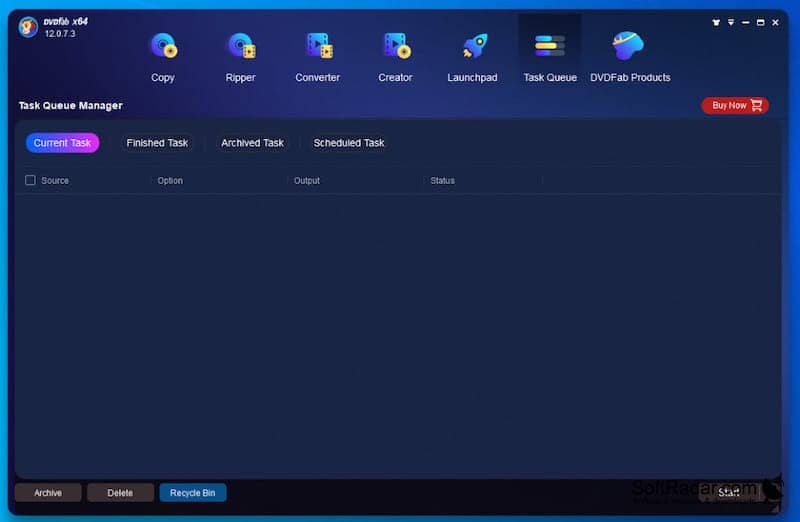Maximize the DVDFab window
The width and height of the screenshot is (800, 522).
click(761, 22)
